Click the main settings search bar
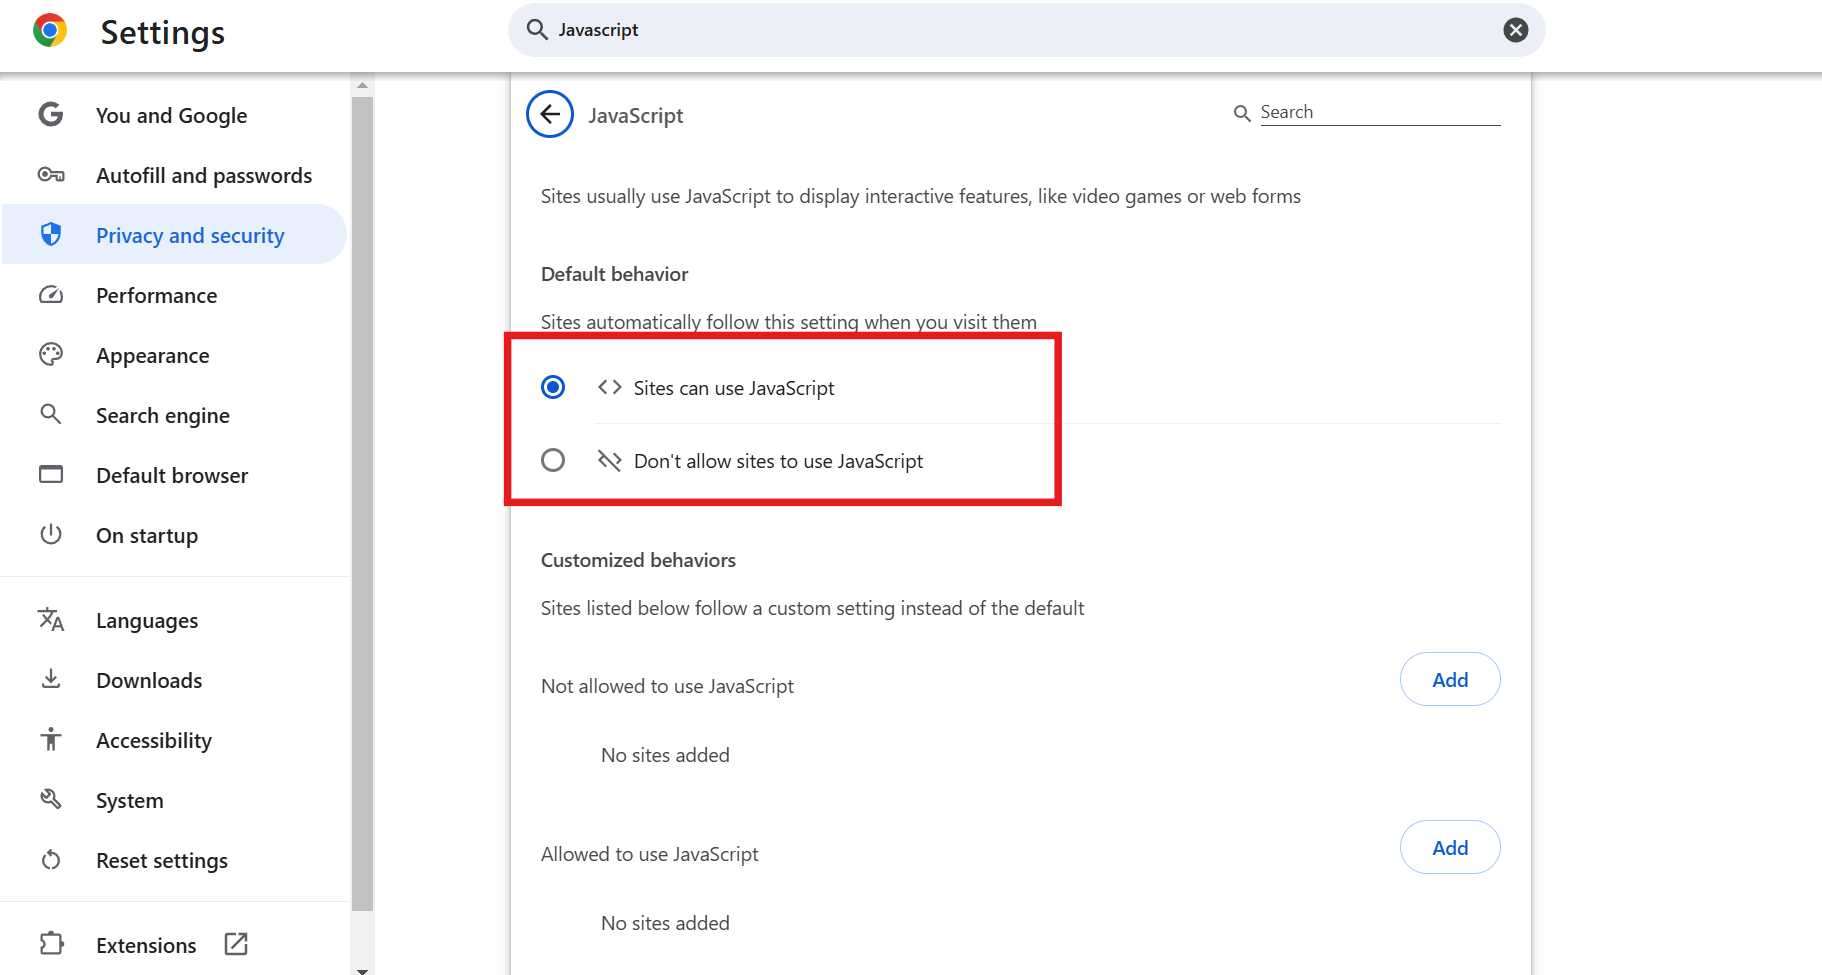1822x975 pixels. click(x=1020, y=30)
